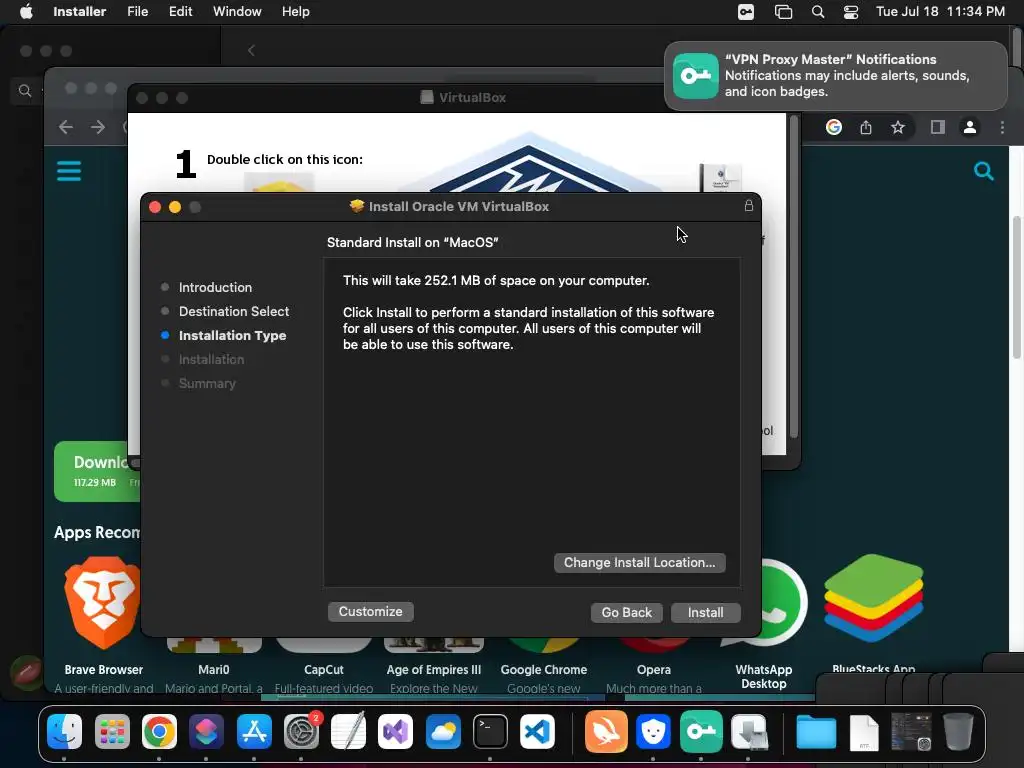Open Visual Studio from the Dock
The height and width of the screenshot is (768, 1024).
click(396, 731)
